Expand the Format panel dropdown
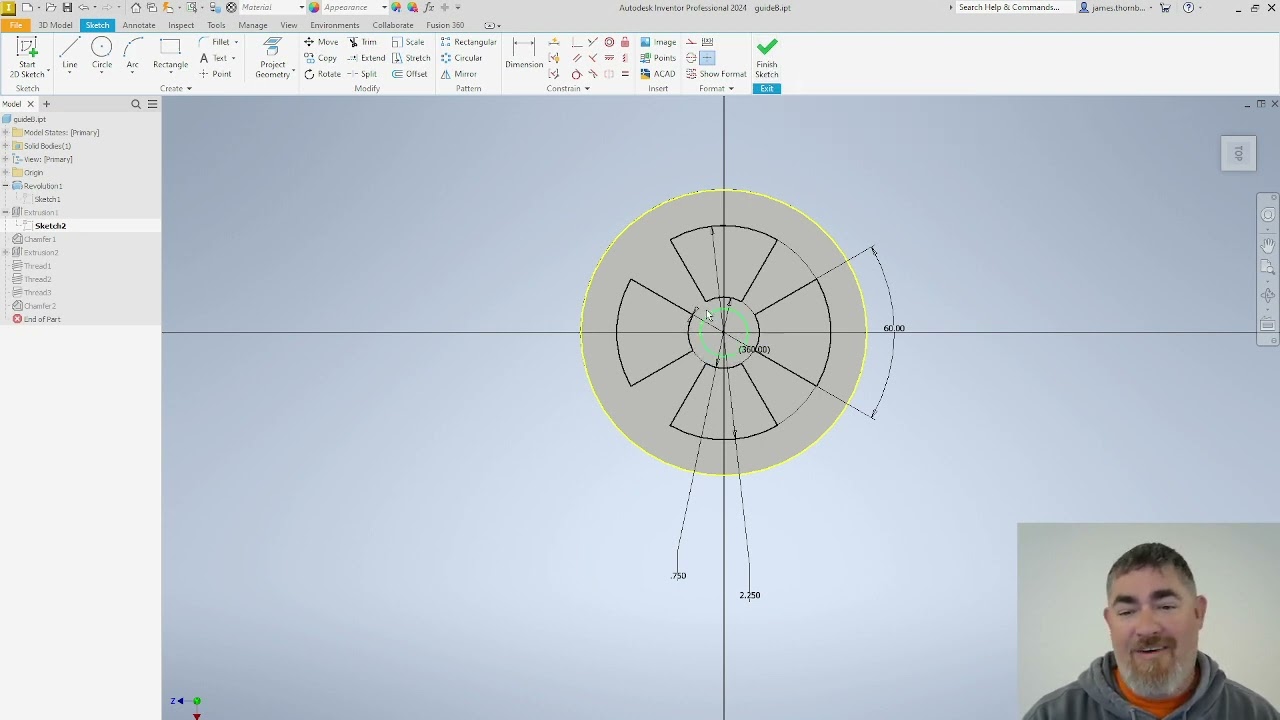 [716, 89]
